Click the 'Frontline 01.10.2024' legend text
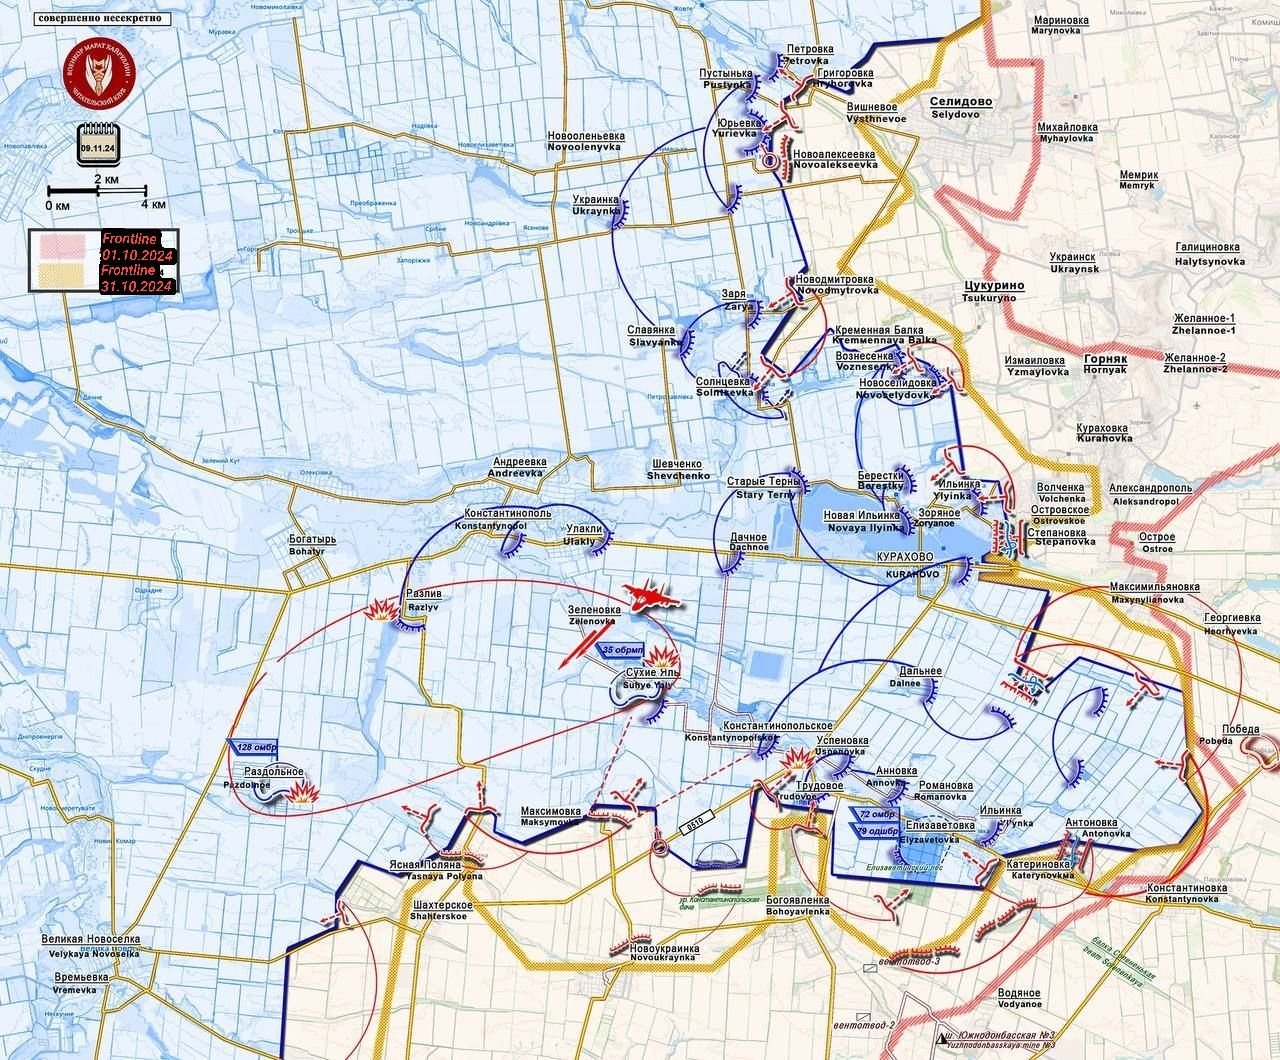Viewport: 1280px width, 1060px height. pyautogui.click(x=139, y=247)
